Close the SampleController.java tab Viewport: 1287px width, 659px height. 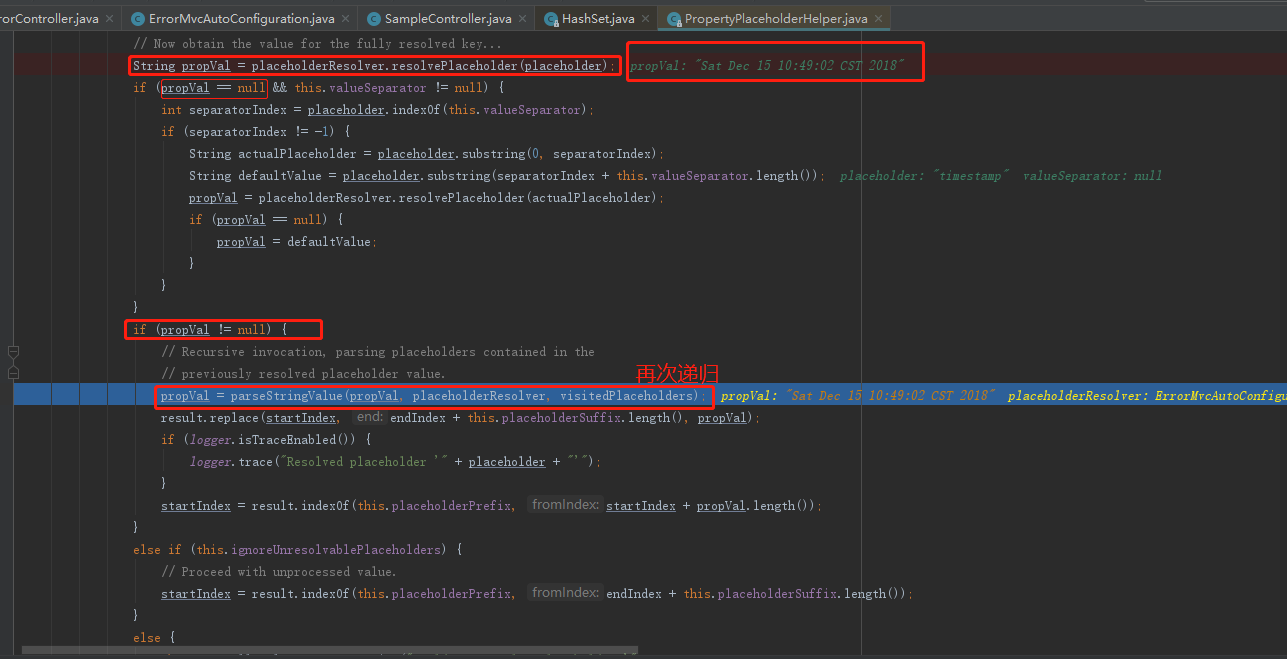(523, 18)
